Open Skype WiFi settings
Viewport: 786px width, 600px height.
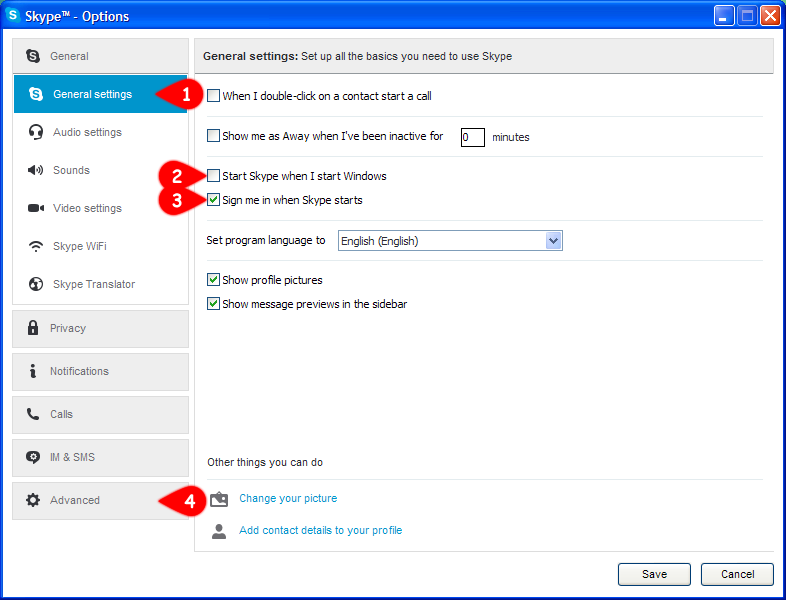[x=100, y=246]
